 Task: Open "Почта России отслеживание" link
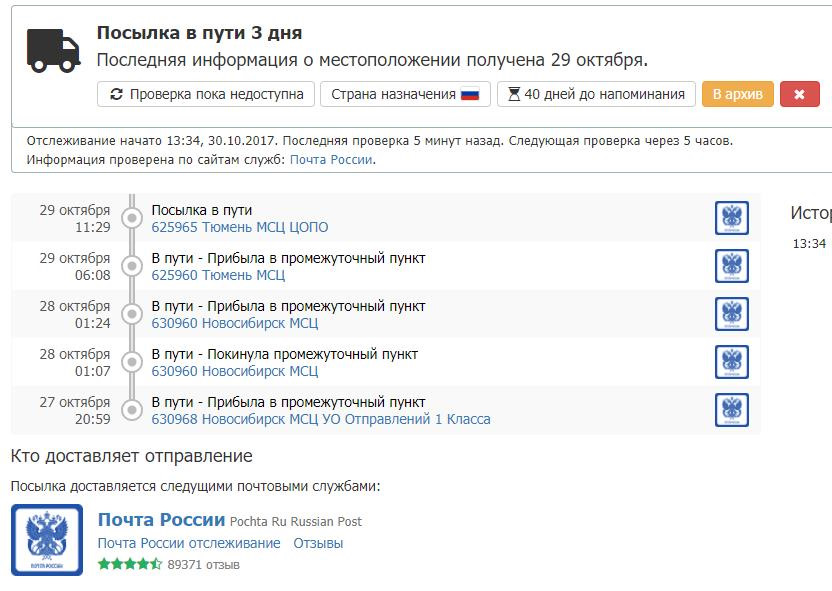point(189,543)
